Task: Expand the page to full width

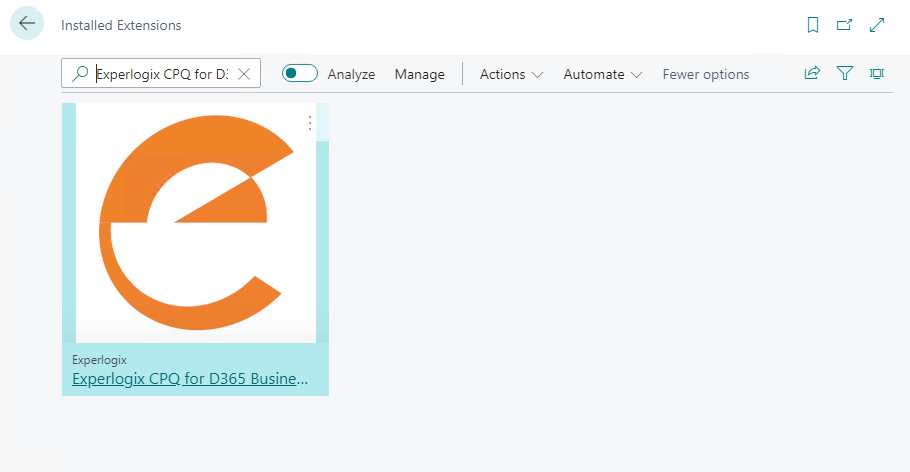Action: pyautogui.click(x=877, y=25)
